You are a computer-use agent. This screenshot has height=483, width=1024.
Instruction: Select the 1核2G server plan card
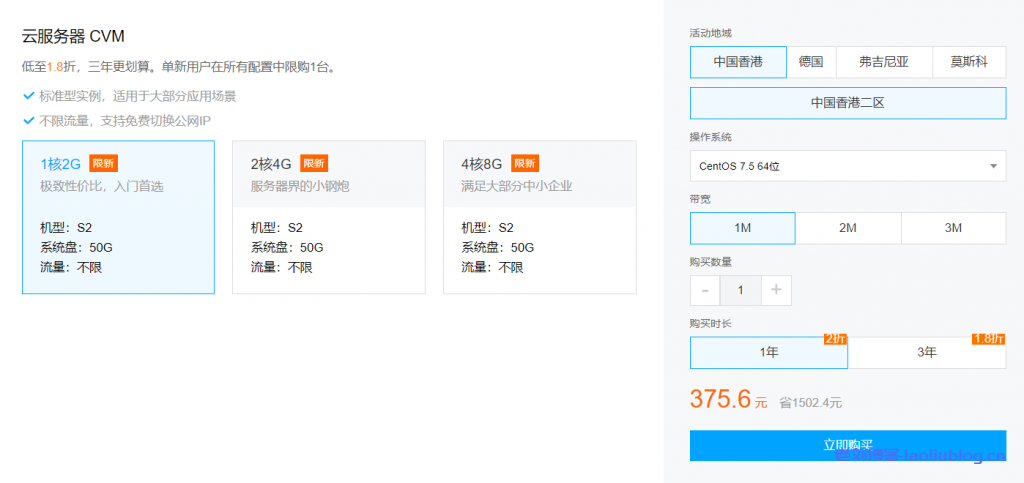pos(118,217)
